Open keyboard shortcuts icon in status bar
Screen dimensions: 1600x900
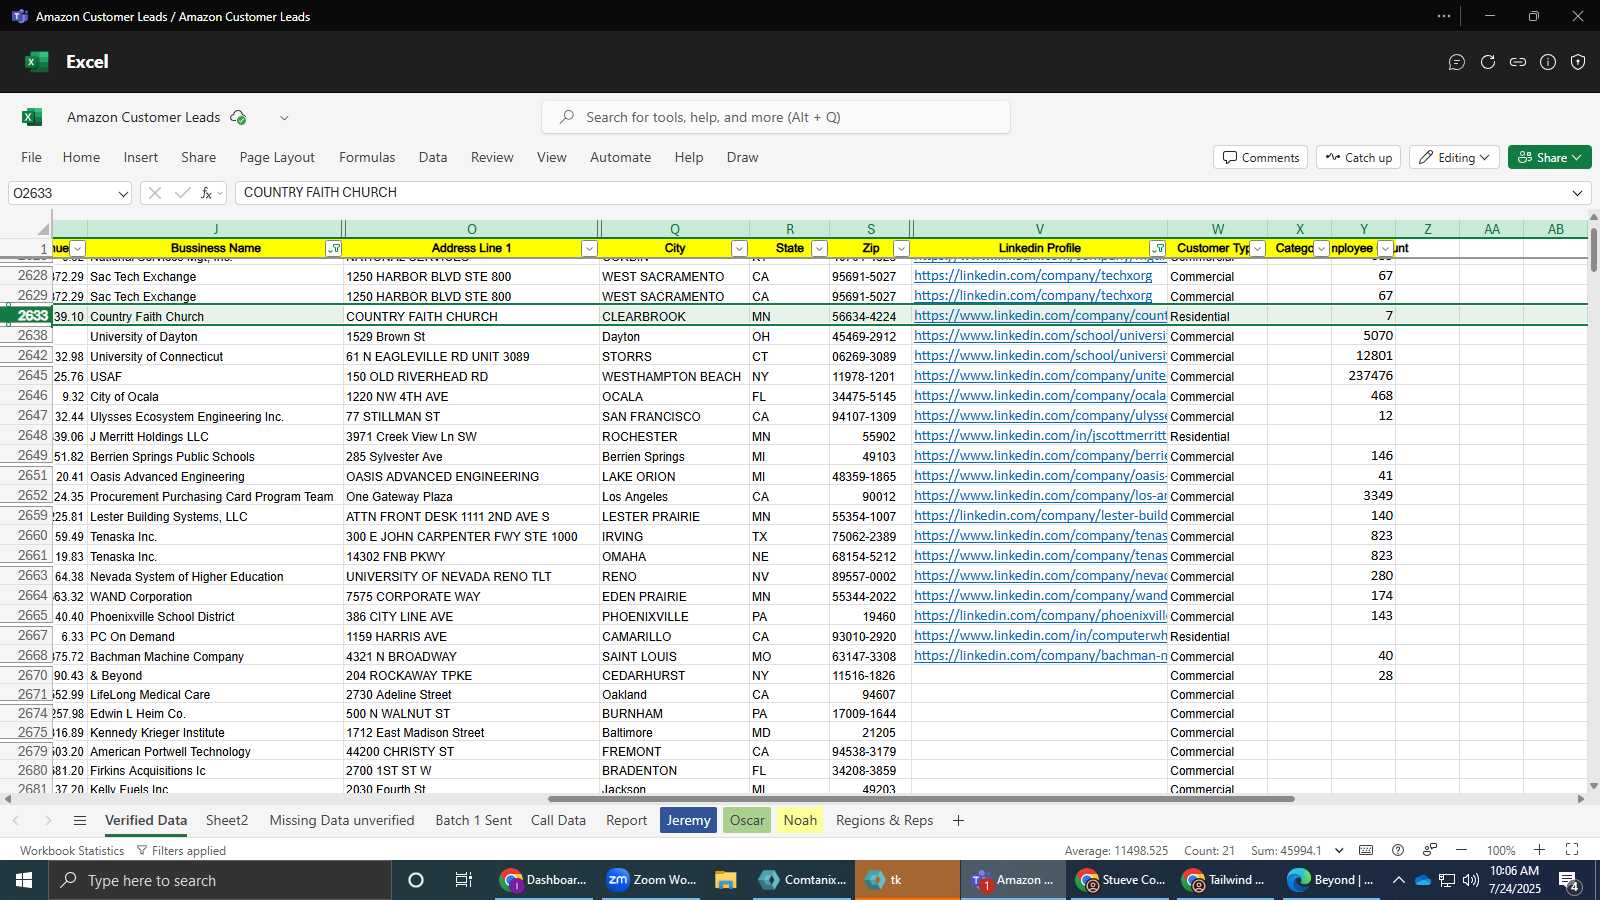click(1366, 850)
